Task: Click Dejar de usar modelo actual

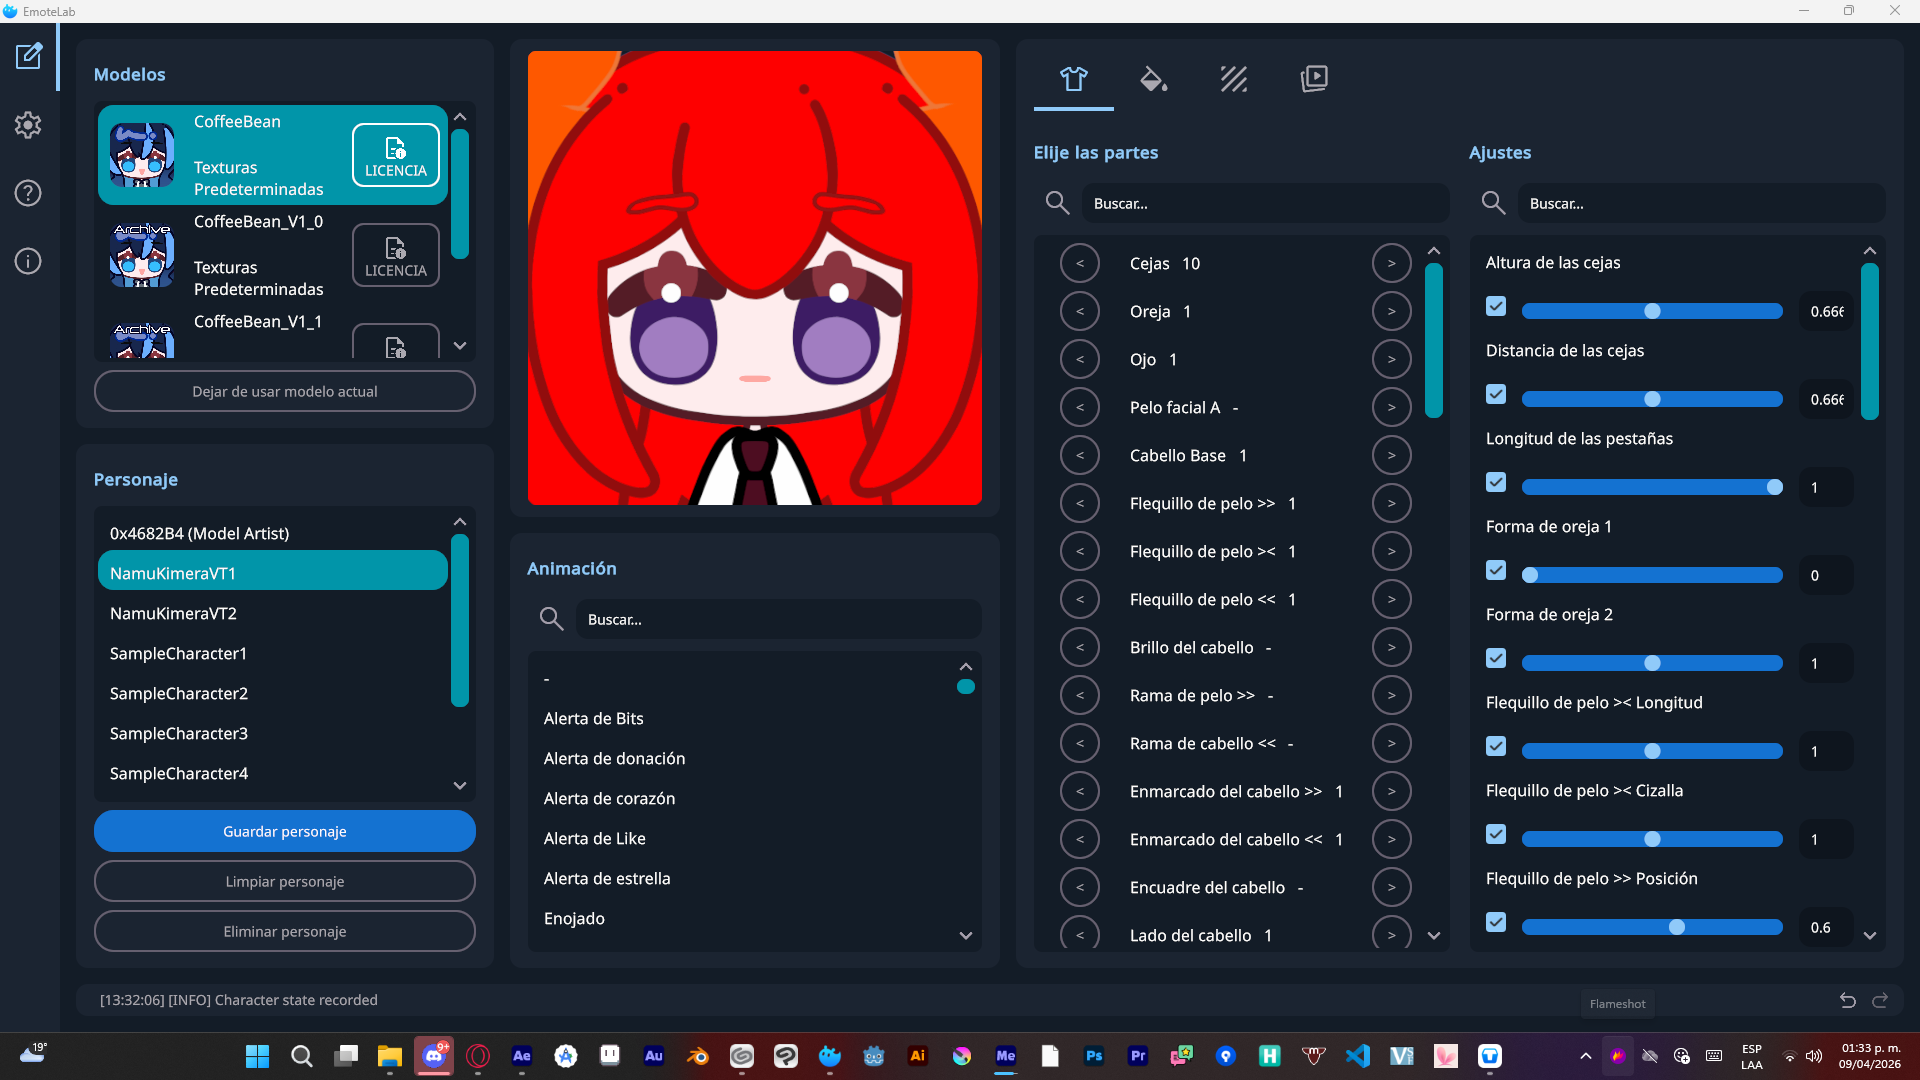Action: (285, 391)
